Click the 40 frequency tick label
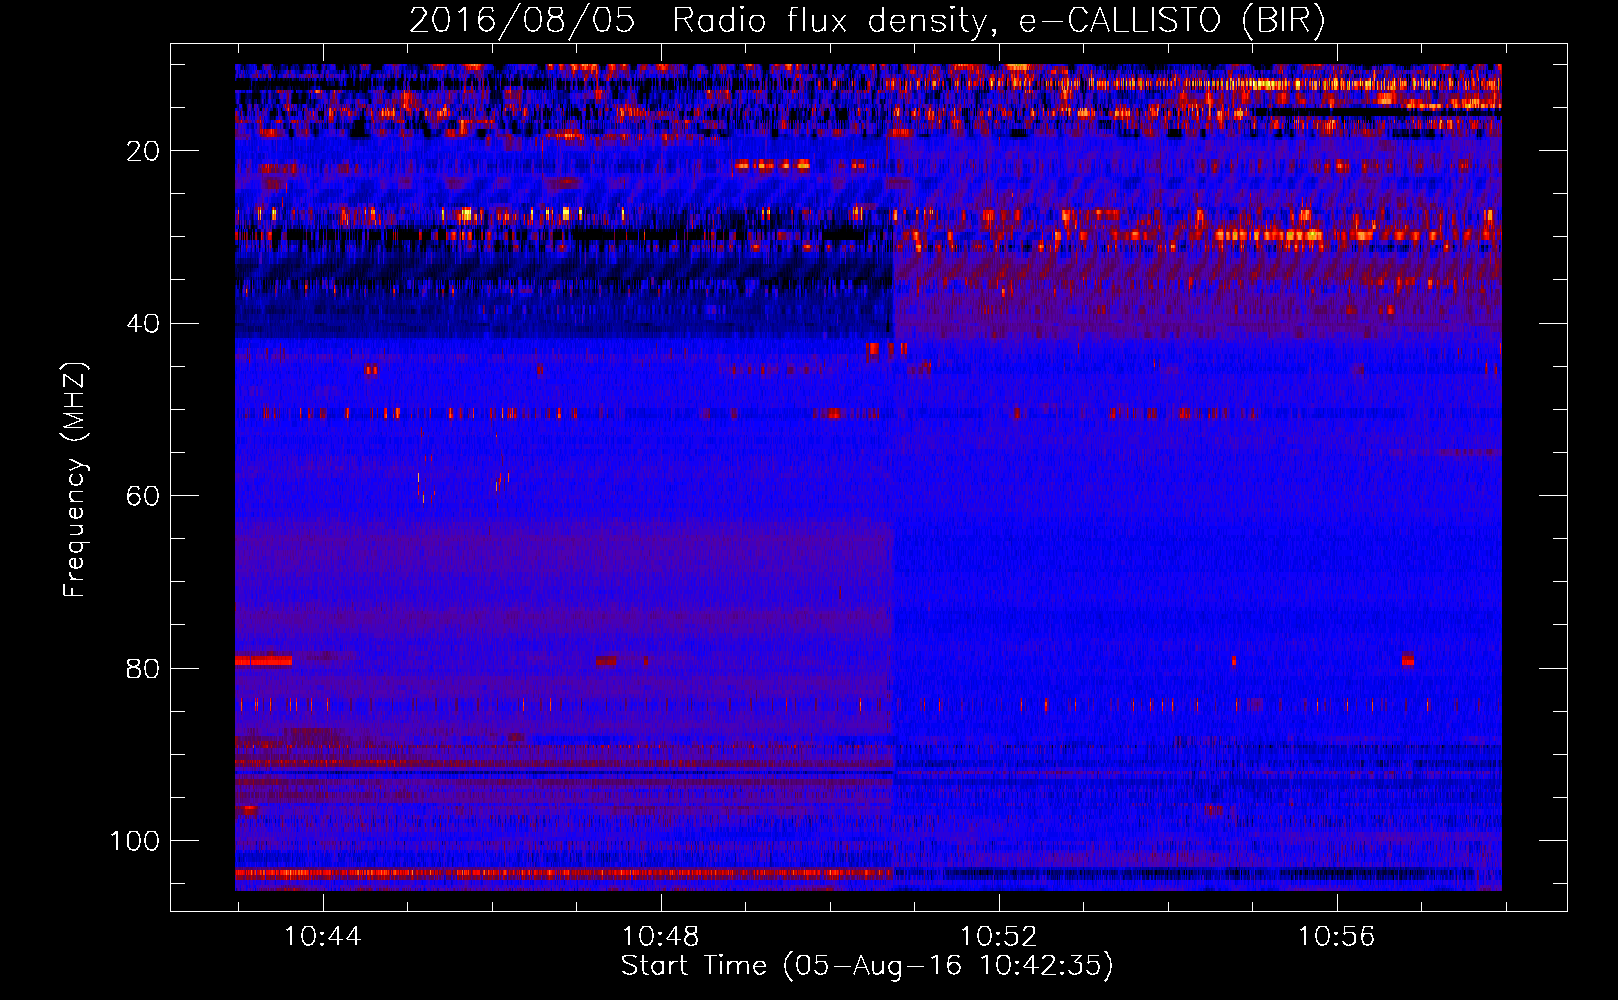The width and height of the screenshot is (1618, 1000). pos(144,324)
